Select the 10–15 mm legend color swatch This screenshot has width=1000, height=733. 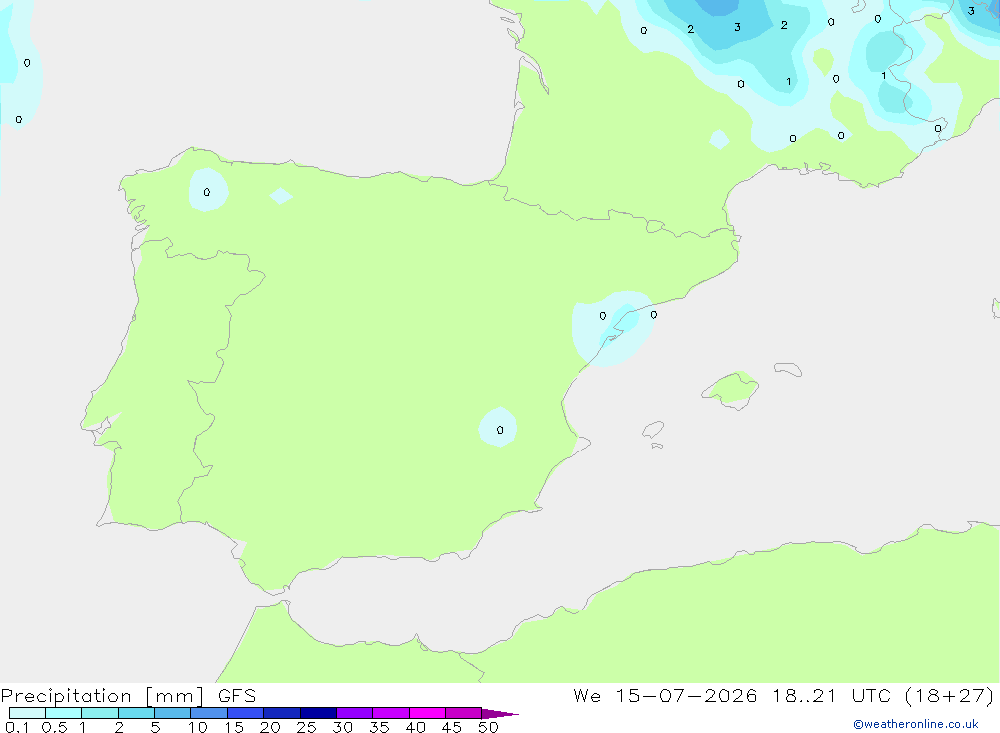coord(209,713)
